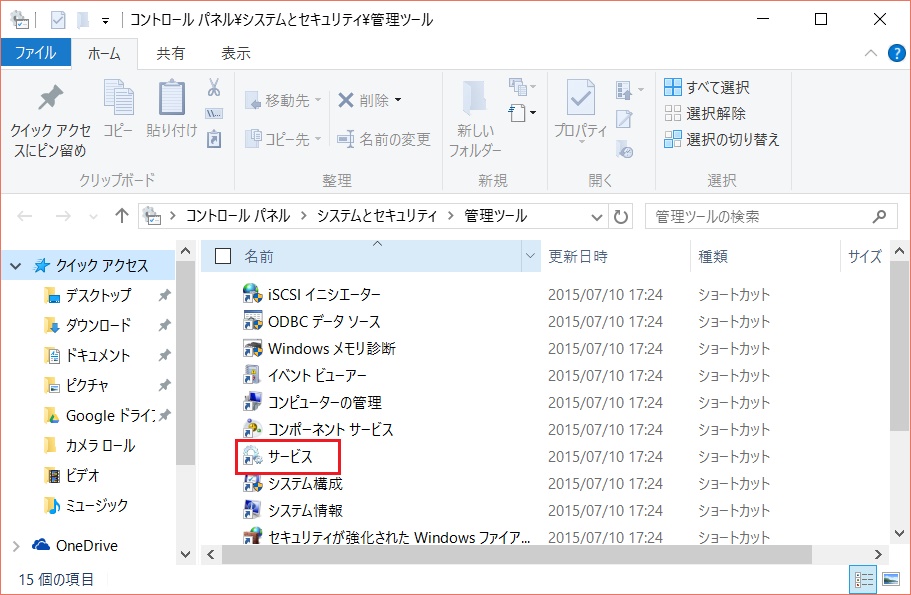Viewport: 911px width, 595px height.
Task: Click すべて選択 button
Action: [x=706, y=87]
